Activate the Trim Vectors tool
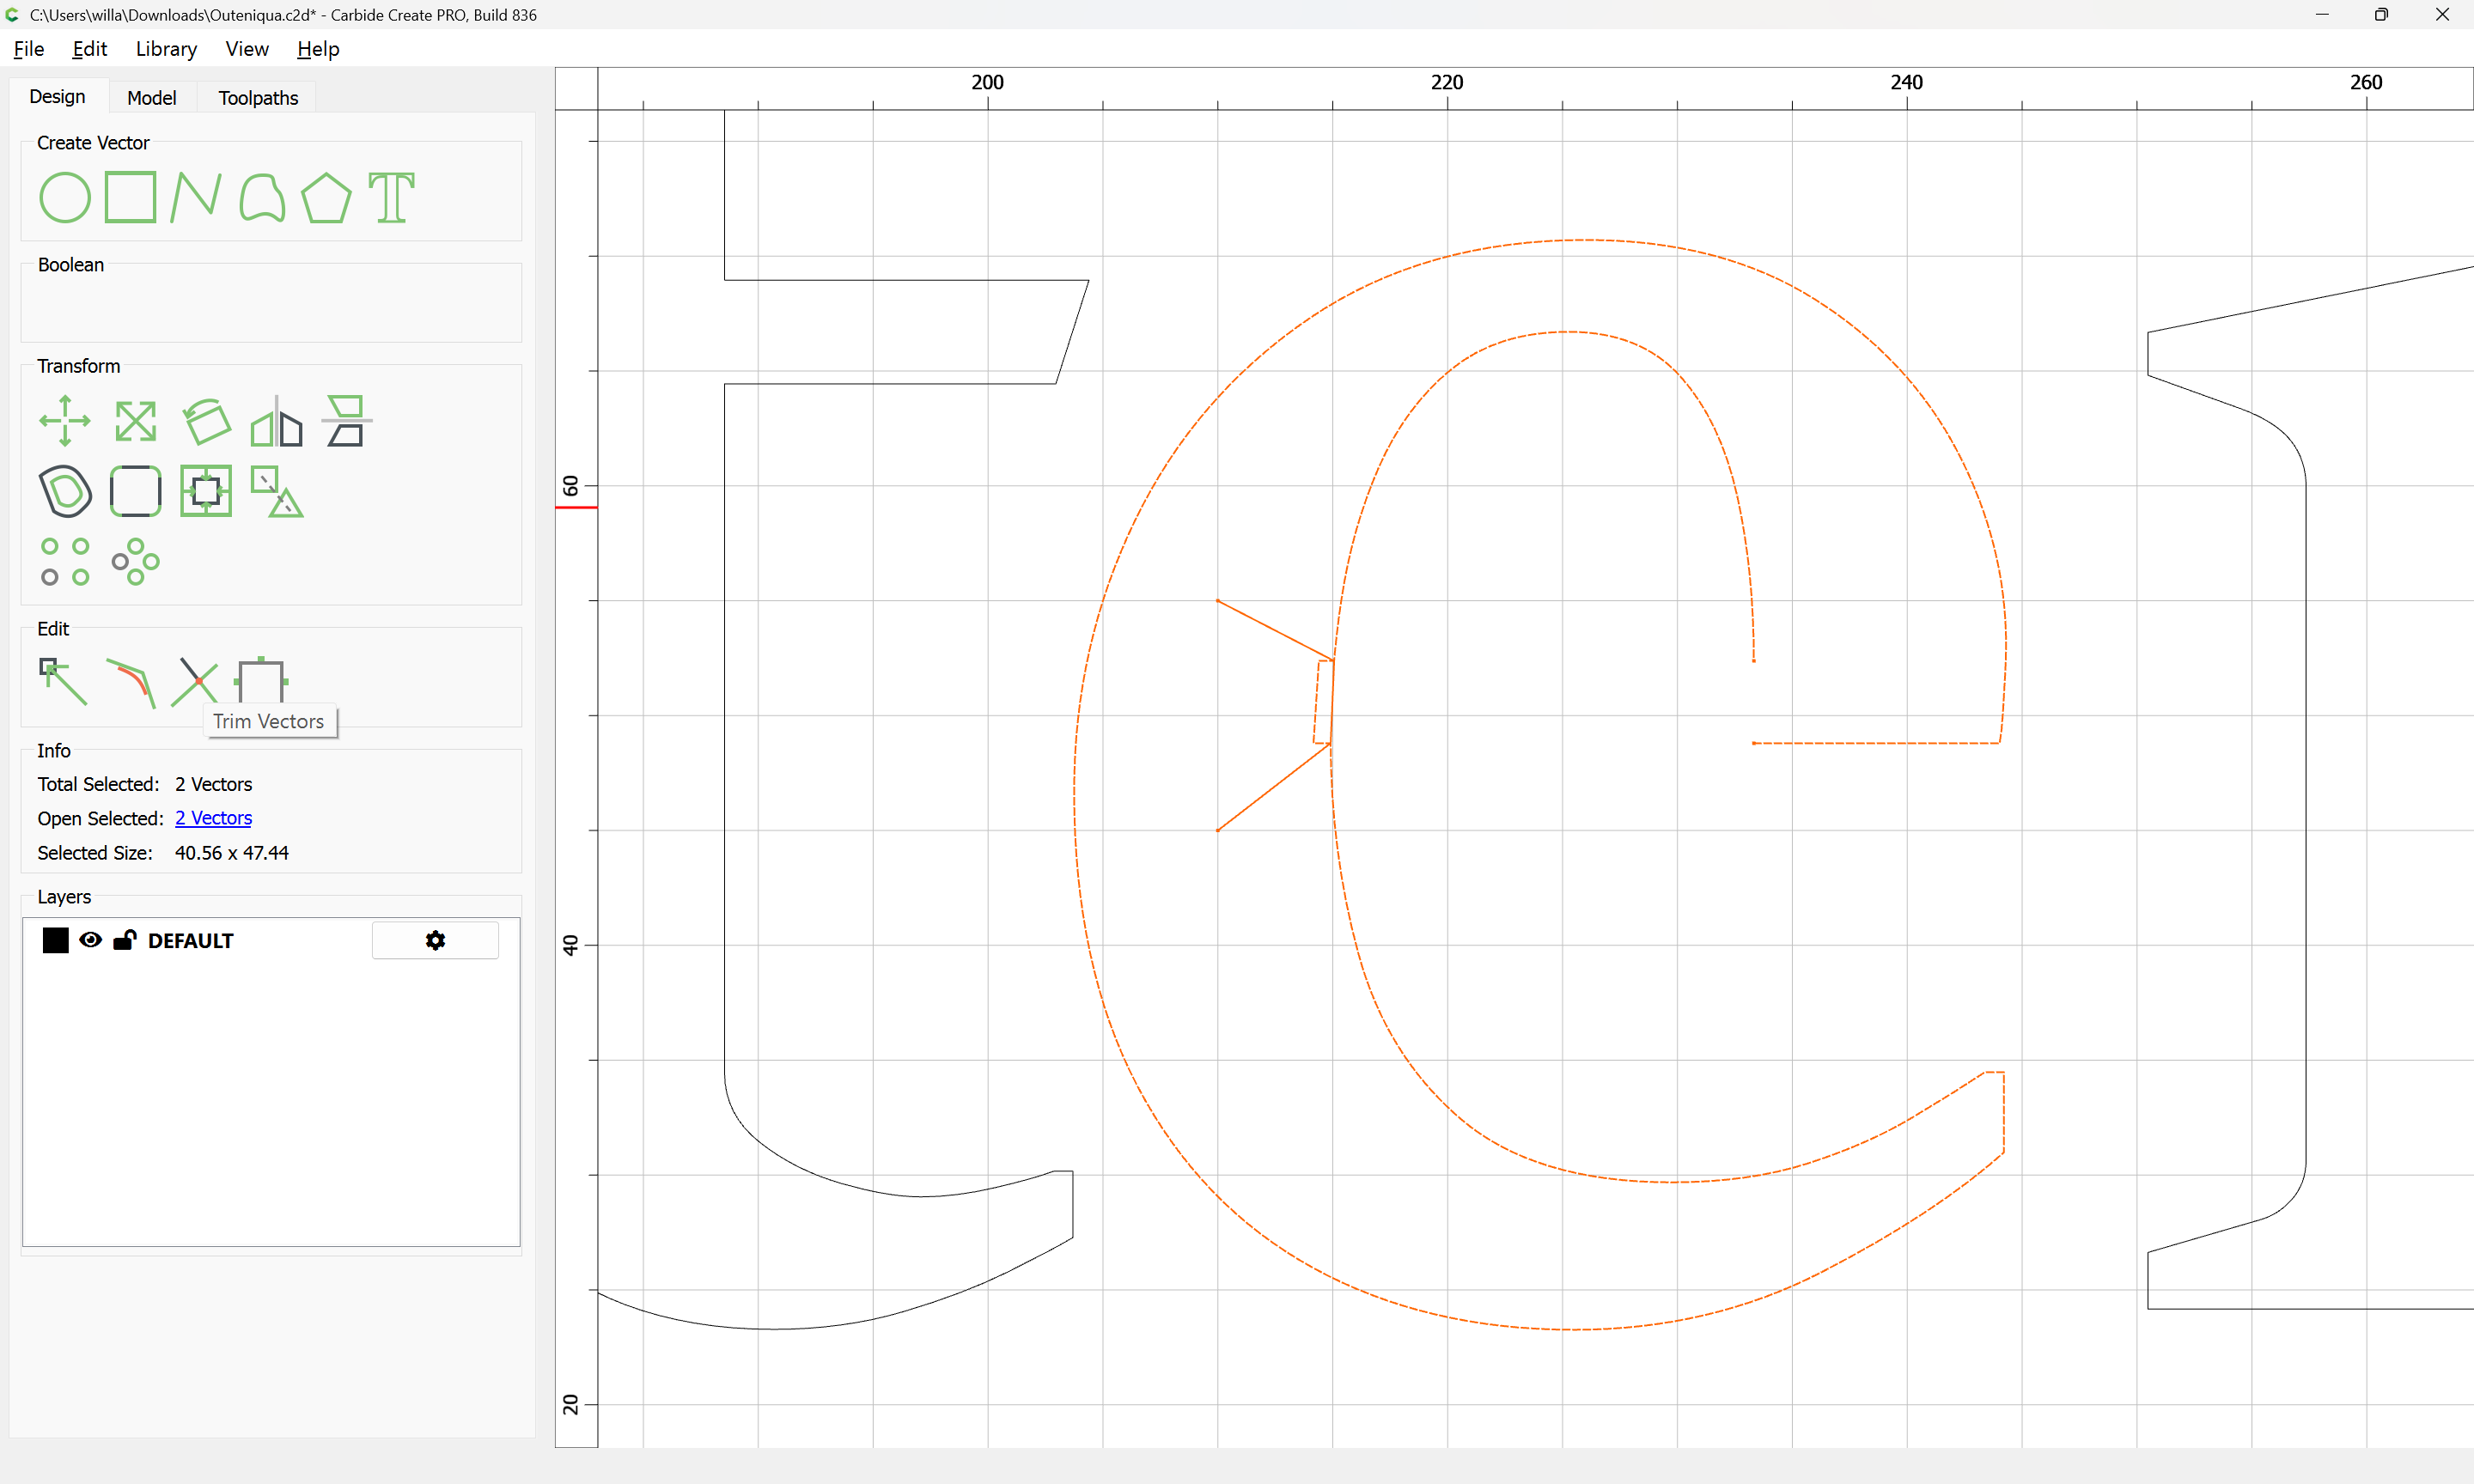This screenshot has height=1484, width=2474. (x=195, y=682)
